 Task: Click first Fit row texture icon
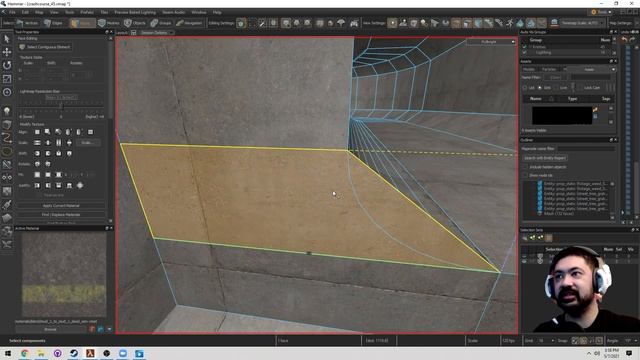pos(37,174)
